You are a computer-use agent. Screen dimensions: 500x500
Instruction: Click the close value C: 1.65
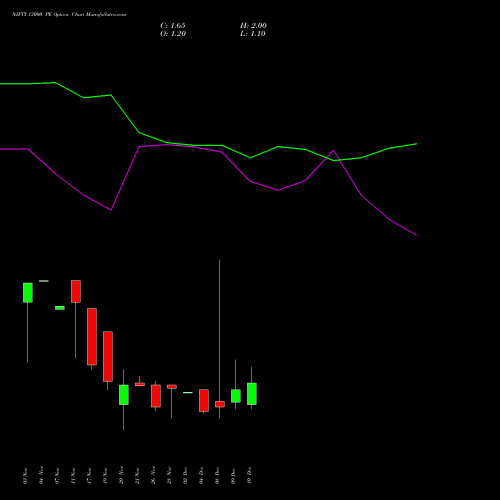pos(173,26)
